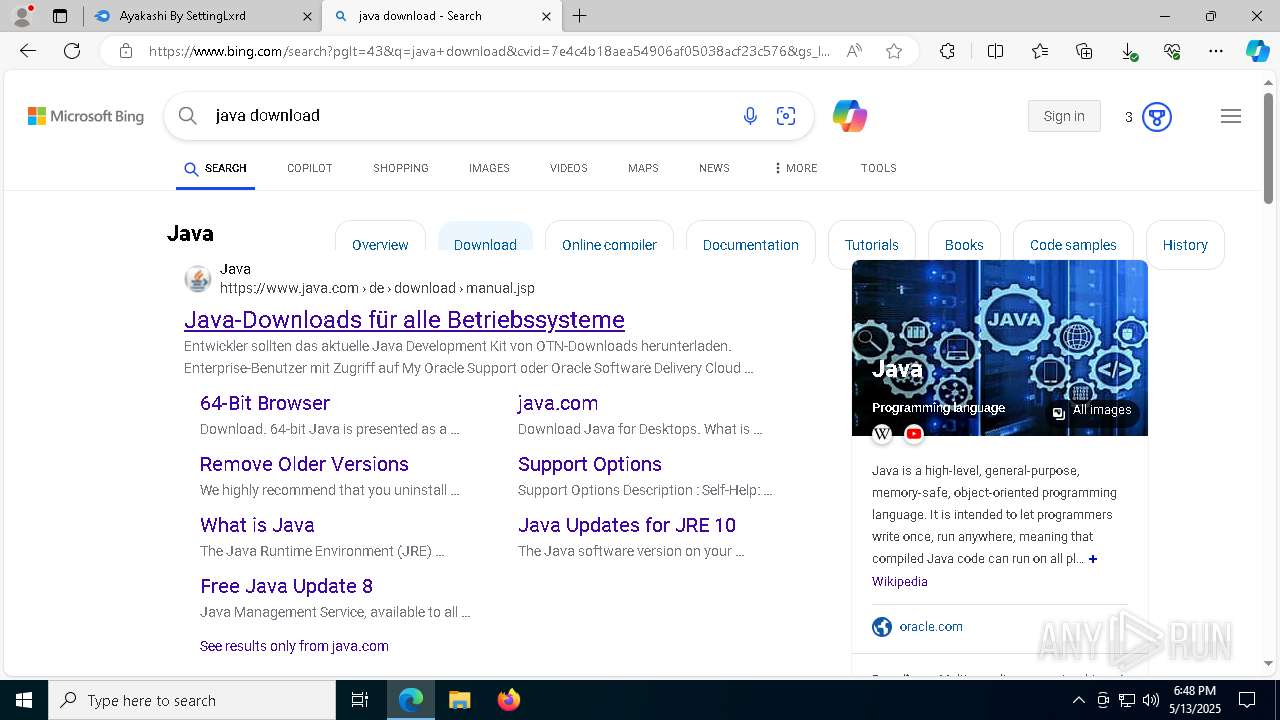Image resolution: width=1280 pixels, height=720 pixels.
Task: Open the MORE dropdown menu
Action: click(x=795, y=168)
